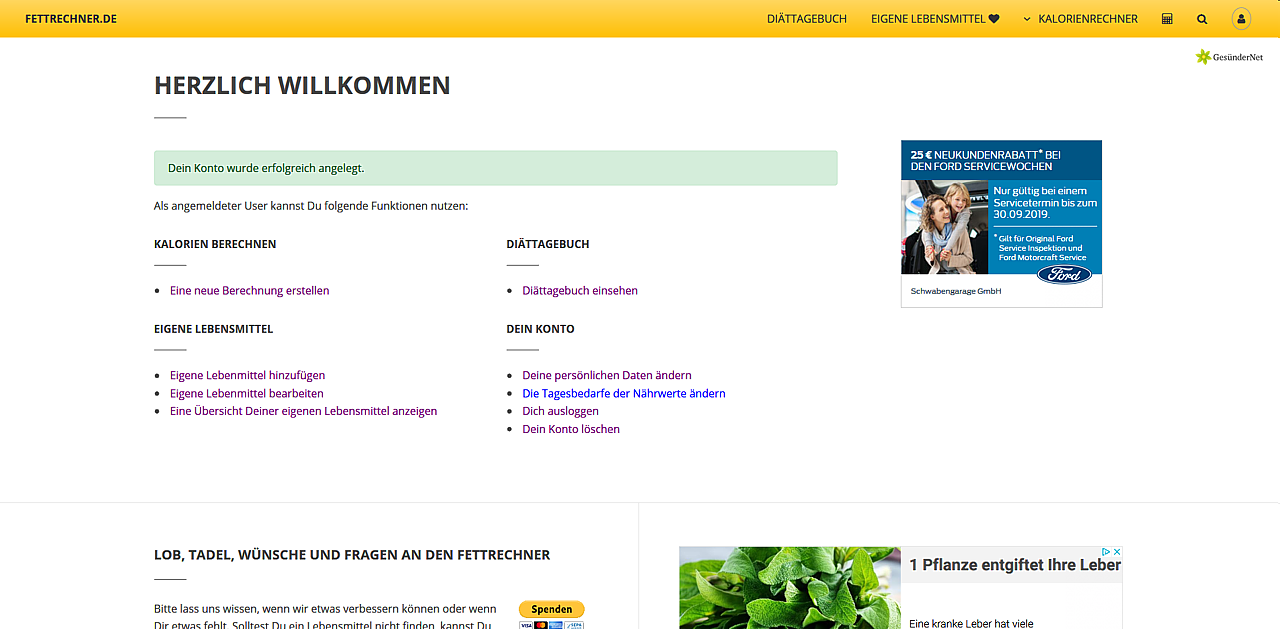Click 'Dein Konto löschen' link

click(x=571, y=428)
